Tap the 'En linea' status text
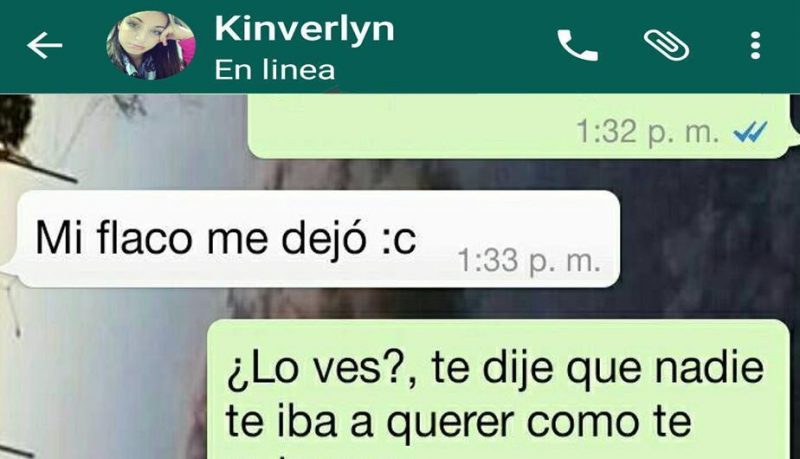Screen dimensions: 800x459 [274, 70]
